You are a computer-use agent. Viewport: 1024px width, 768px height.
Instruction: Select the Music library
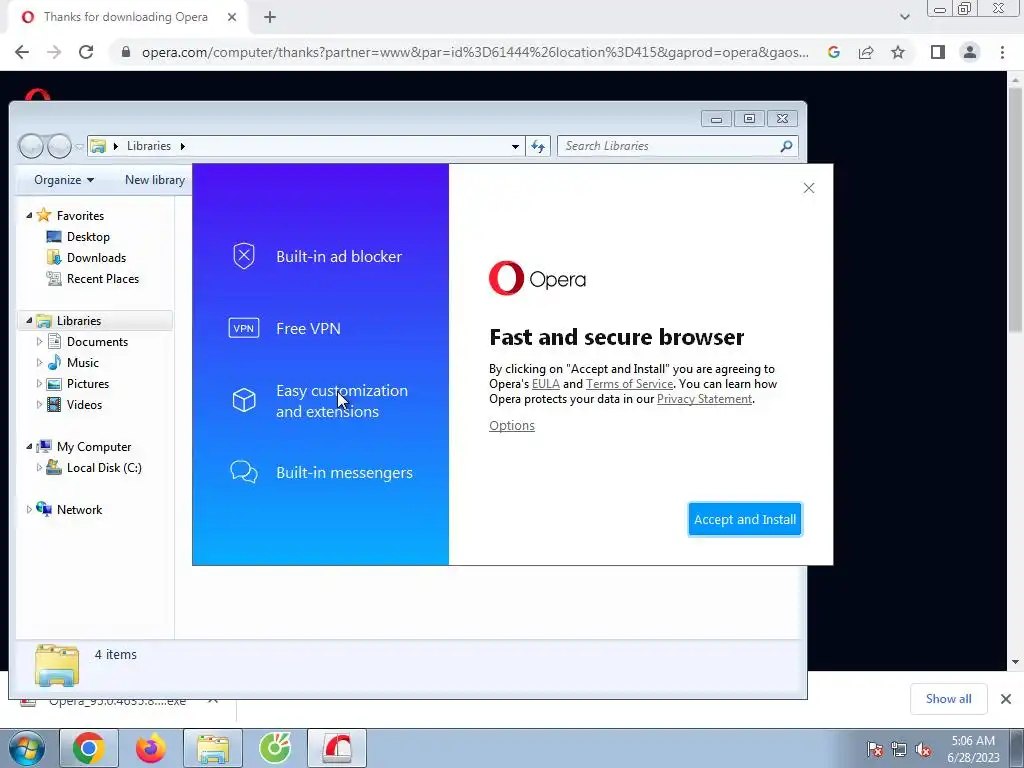click(x=82, y=362)
